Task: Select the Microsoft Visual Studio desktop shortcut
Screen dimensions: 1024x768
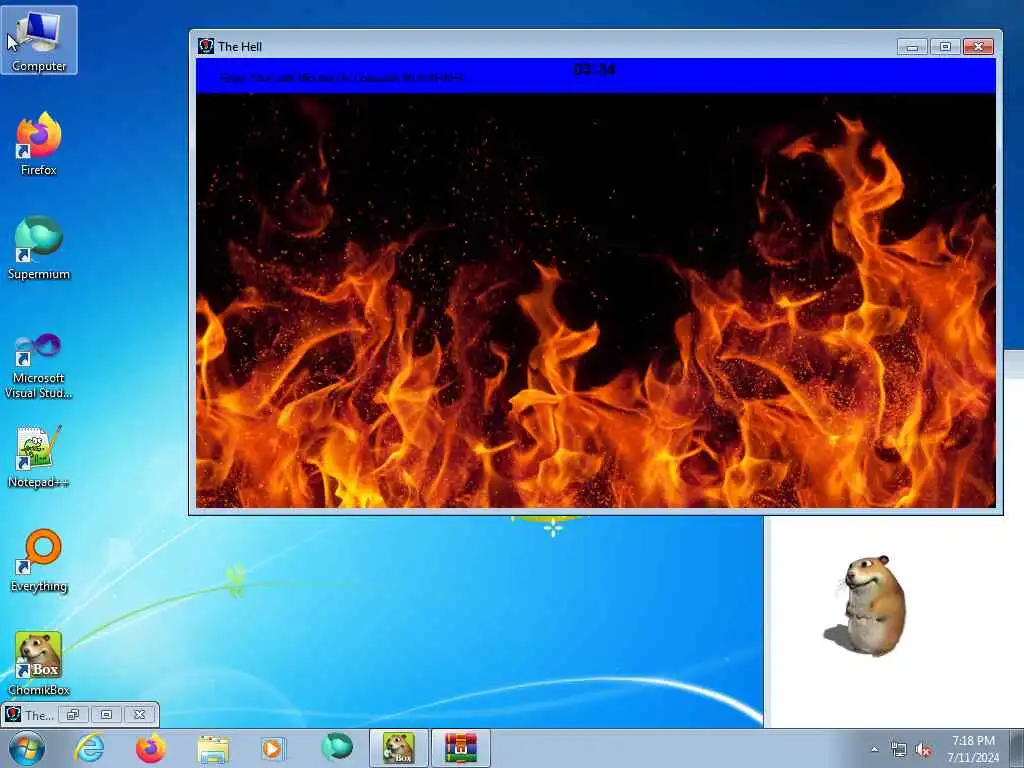Action: coord(39,366)
